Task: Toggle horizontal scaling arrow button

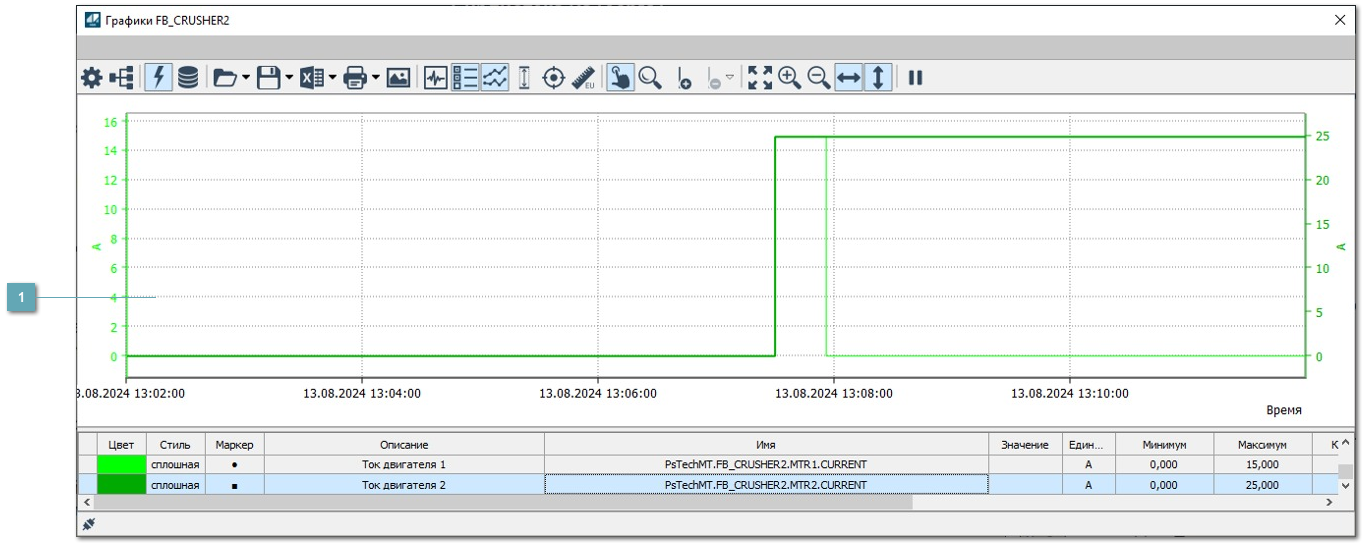Action: (848, 78)
